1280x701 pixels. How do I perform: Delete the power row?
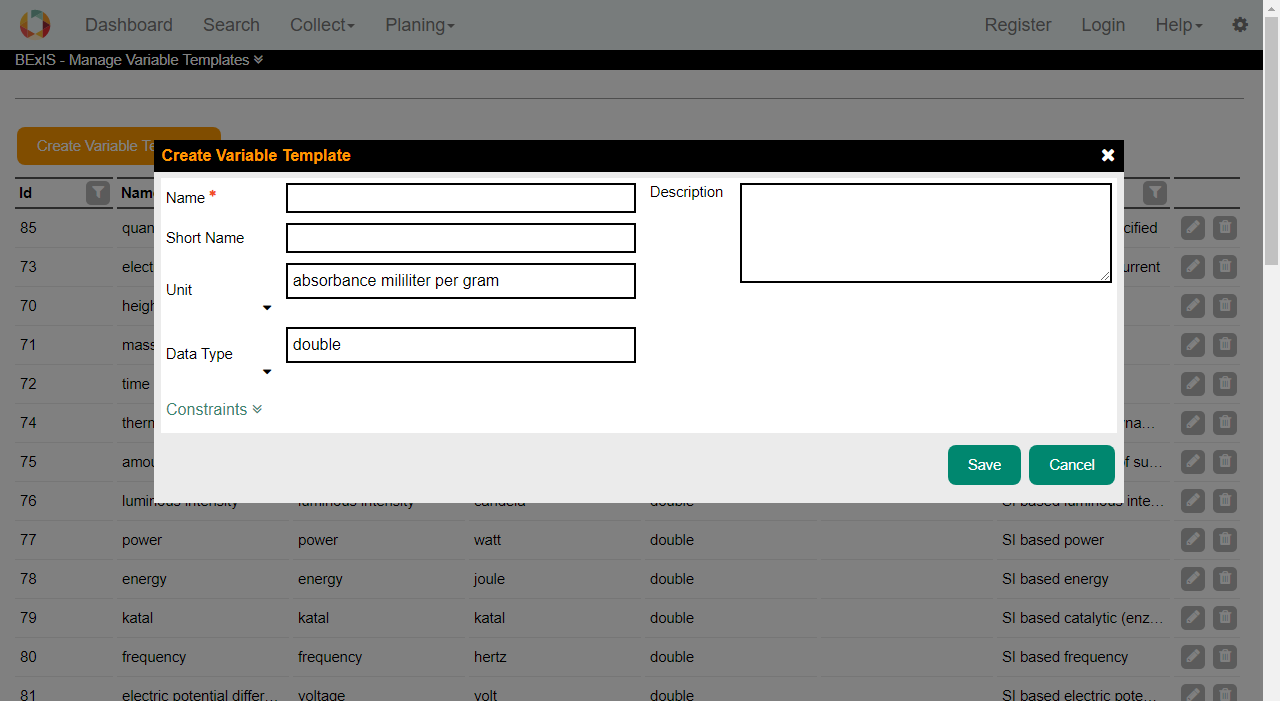pyautogui.click(x=1225, y=540)
